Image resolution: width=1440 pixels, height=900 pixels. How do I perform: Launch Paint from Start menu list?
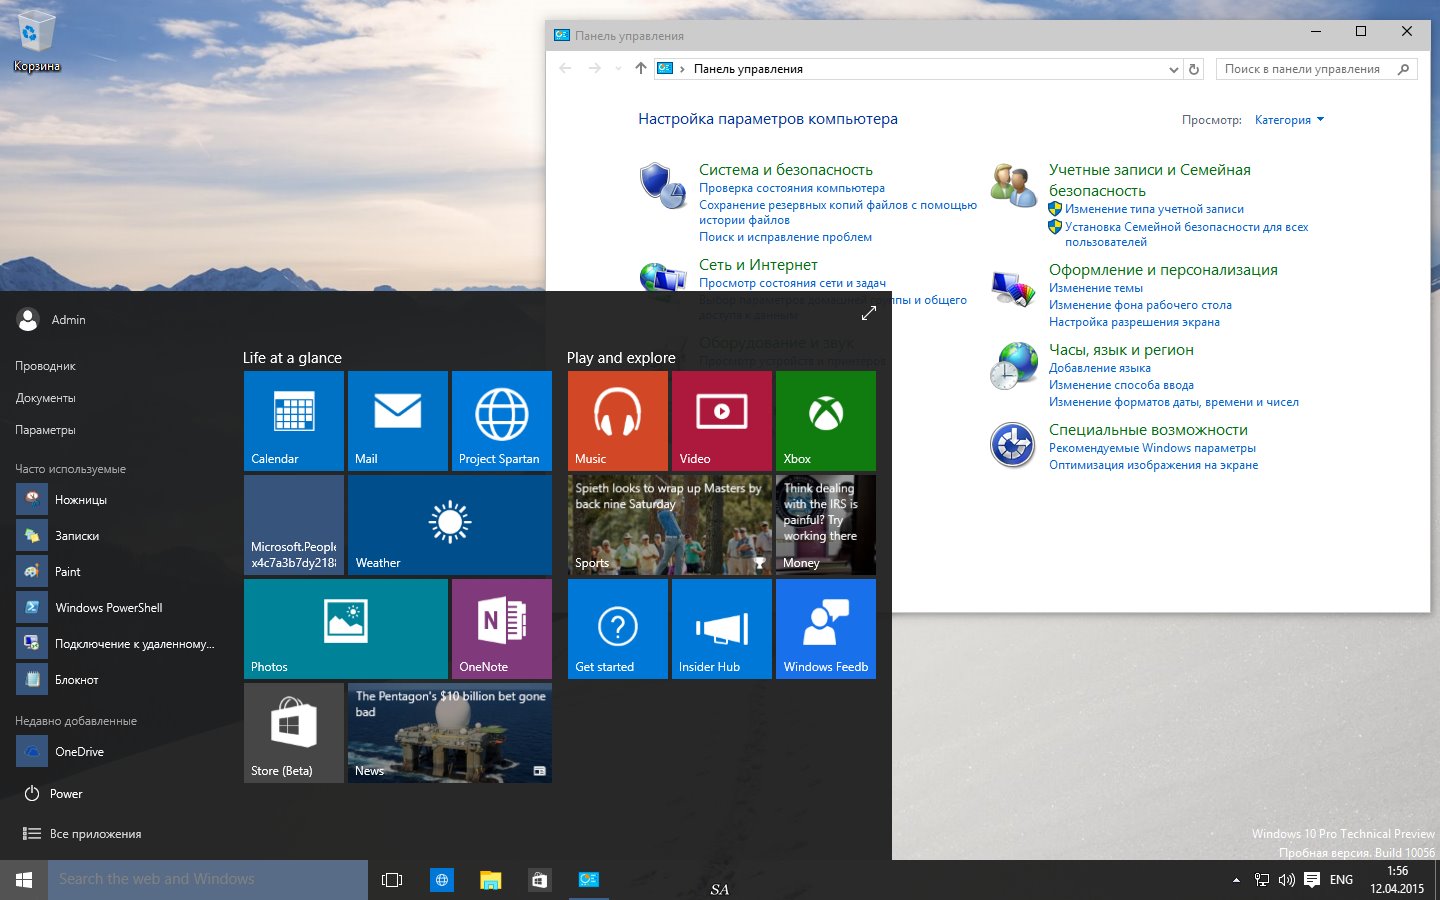pyautogui.click(x=118, y=572)
